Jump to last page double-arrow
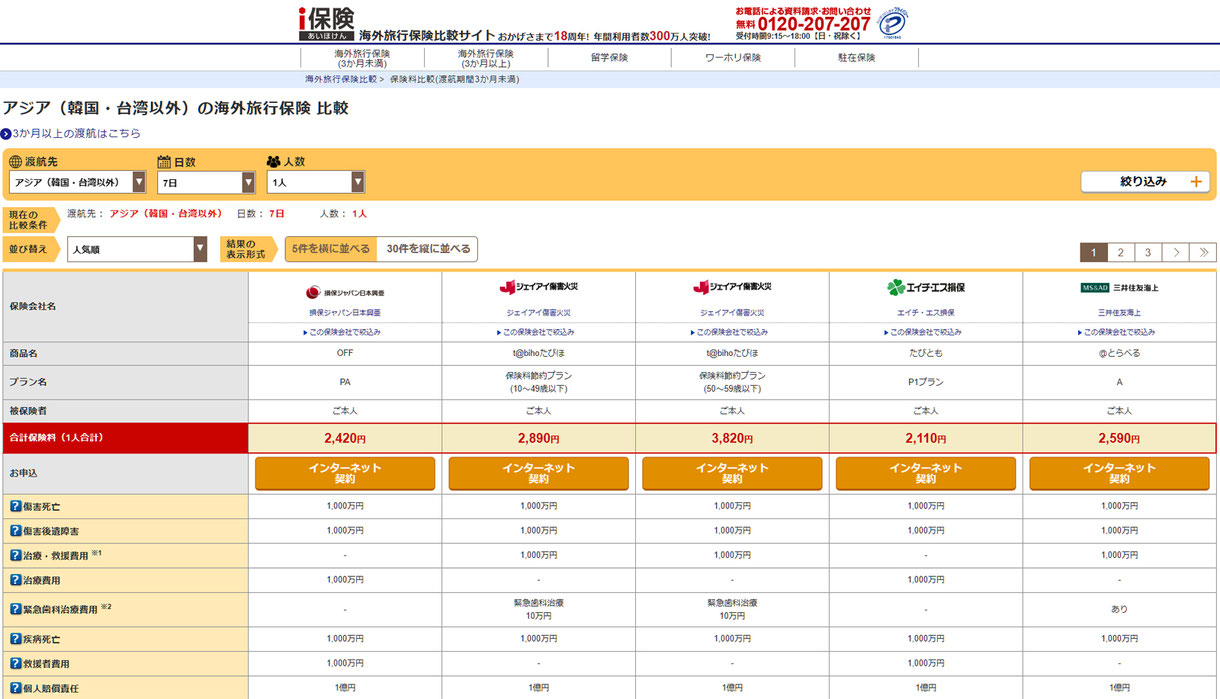This screenshot has height=699, width=1220. pyautogui.click(x=1204, y=252)
